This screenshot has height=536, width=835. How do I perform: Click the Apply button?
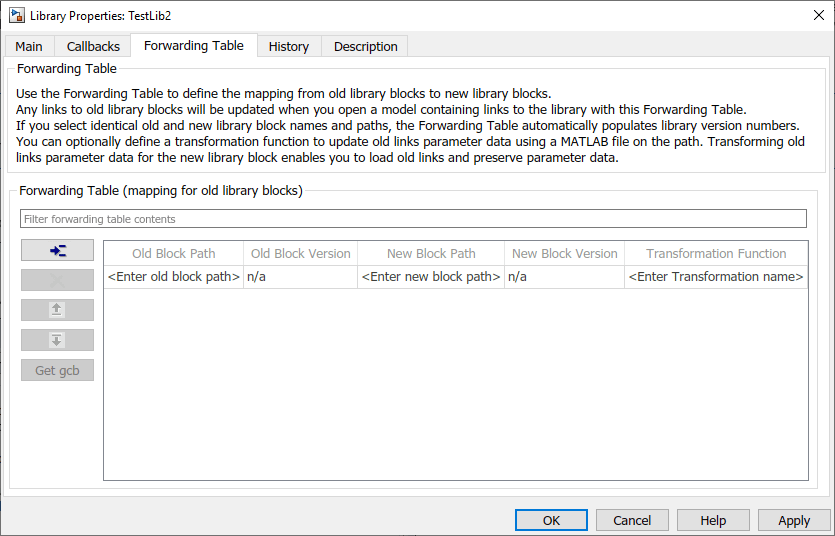(794, 520)
